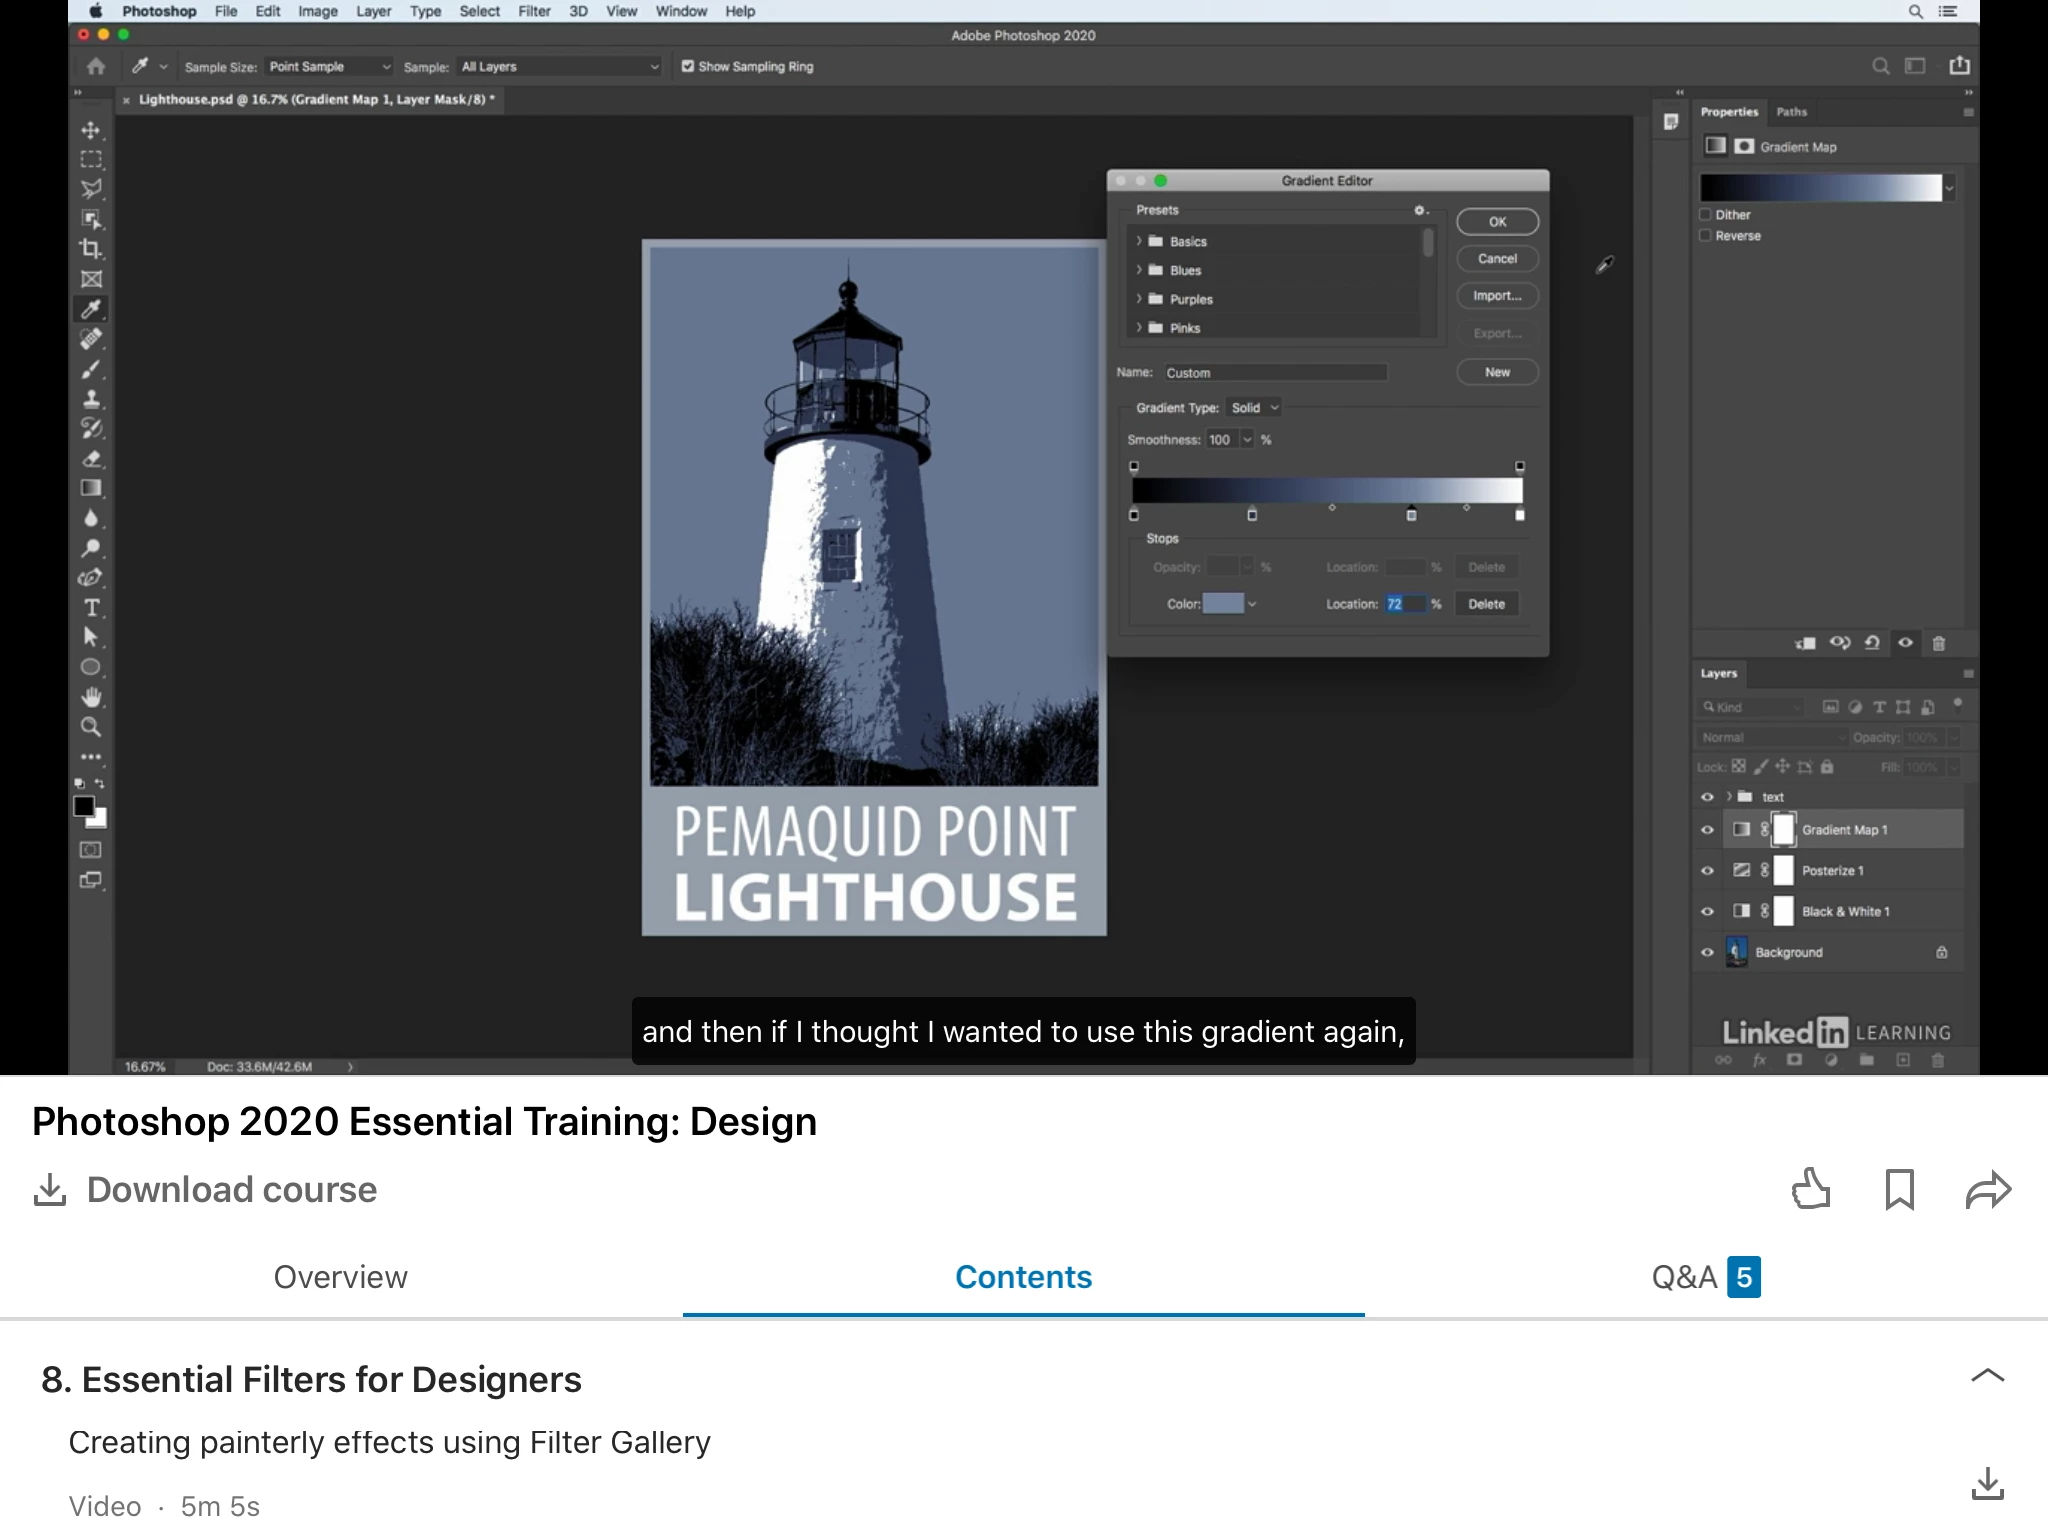Expand the Blues presets folder
Image resolution: width=2048 pixels, height=1536 pixels.
(1139, 270)
